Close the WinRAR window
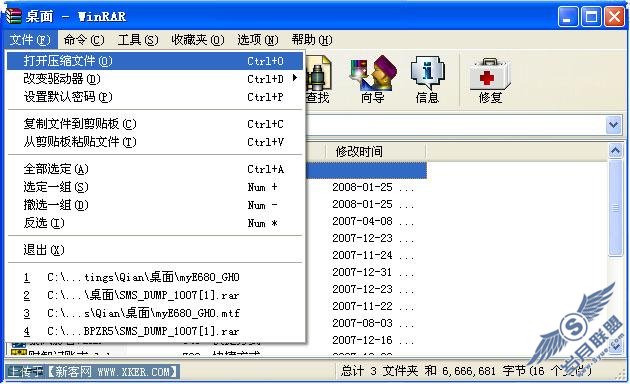Image resolution: width=630 pixels, height=384 pixels. [x=615, y=17]
